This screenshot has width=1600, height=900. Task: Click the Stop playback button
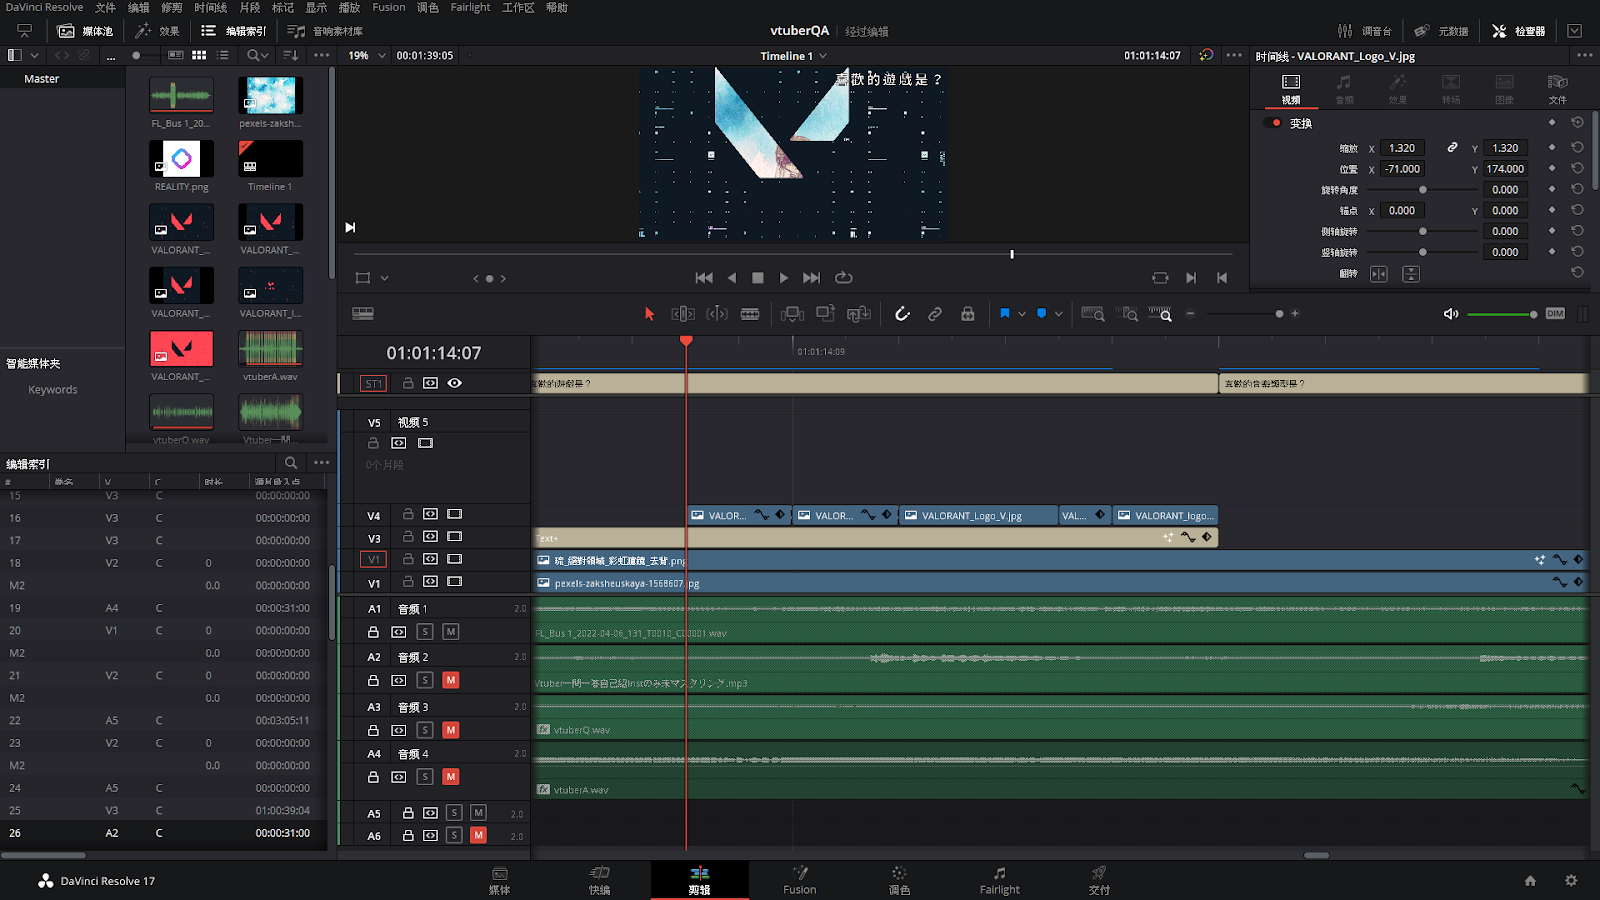click(x=758, y=278)
